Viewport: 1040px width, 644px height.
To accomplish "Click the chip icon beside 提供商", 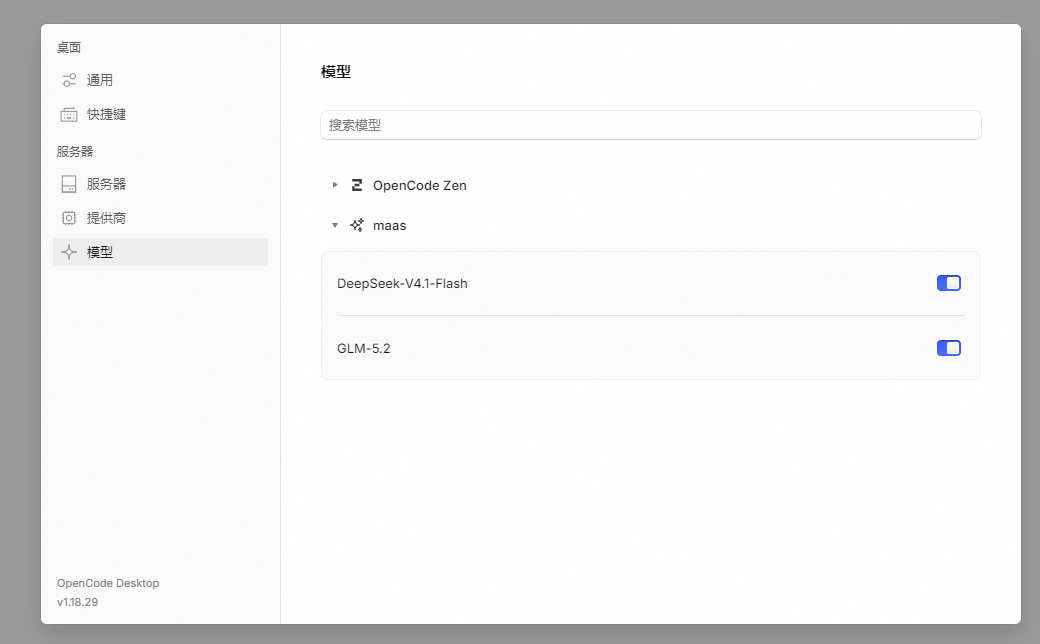I will tap(69, 218).
